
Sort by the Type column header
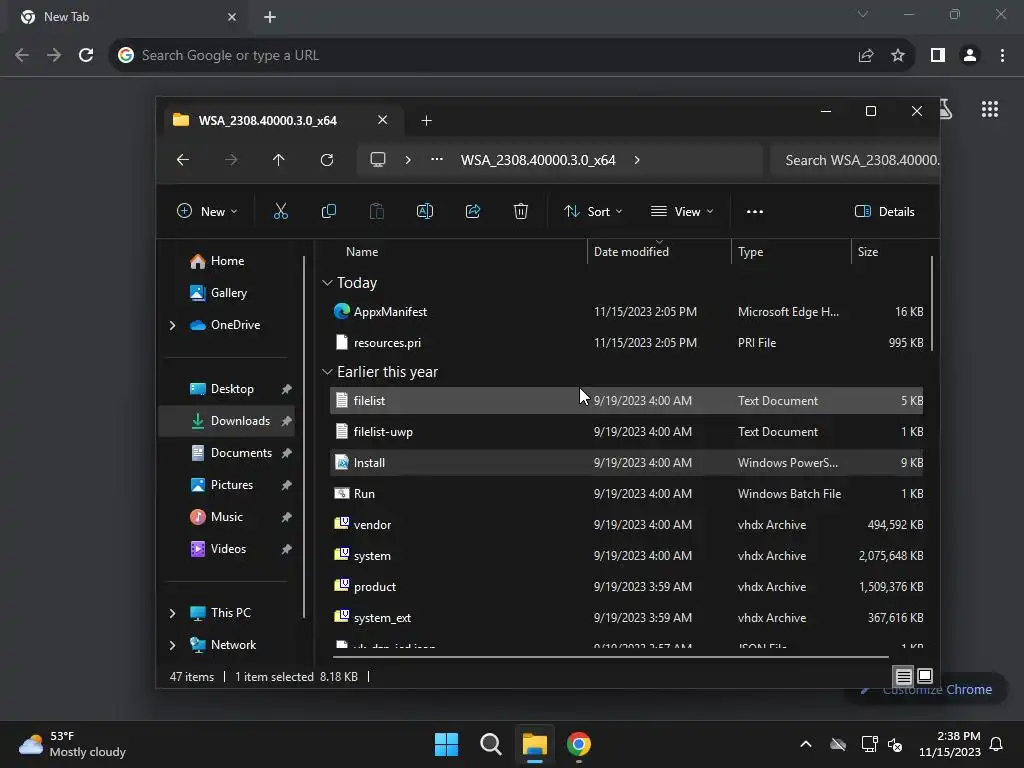[x=791, y=252]
